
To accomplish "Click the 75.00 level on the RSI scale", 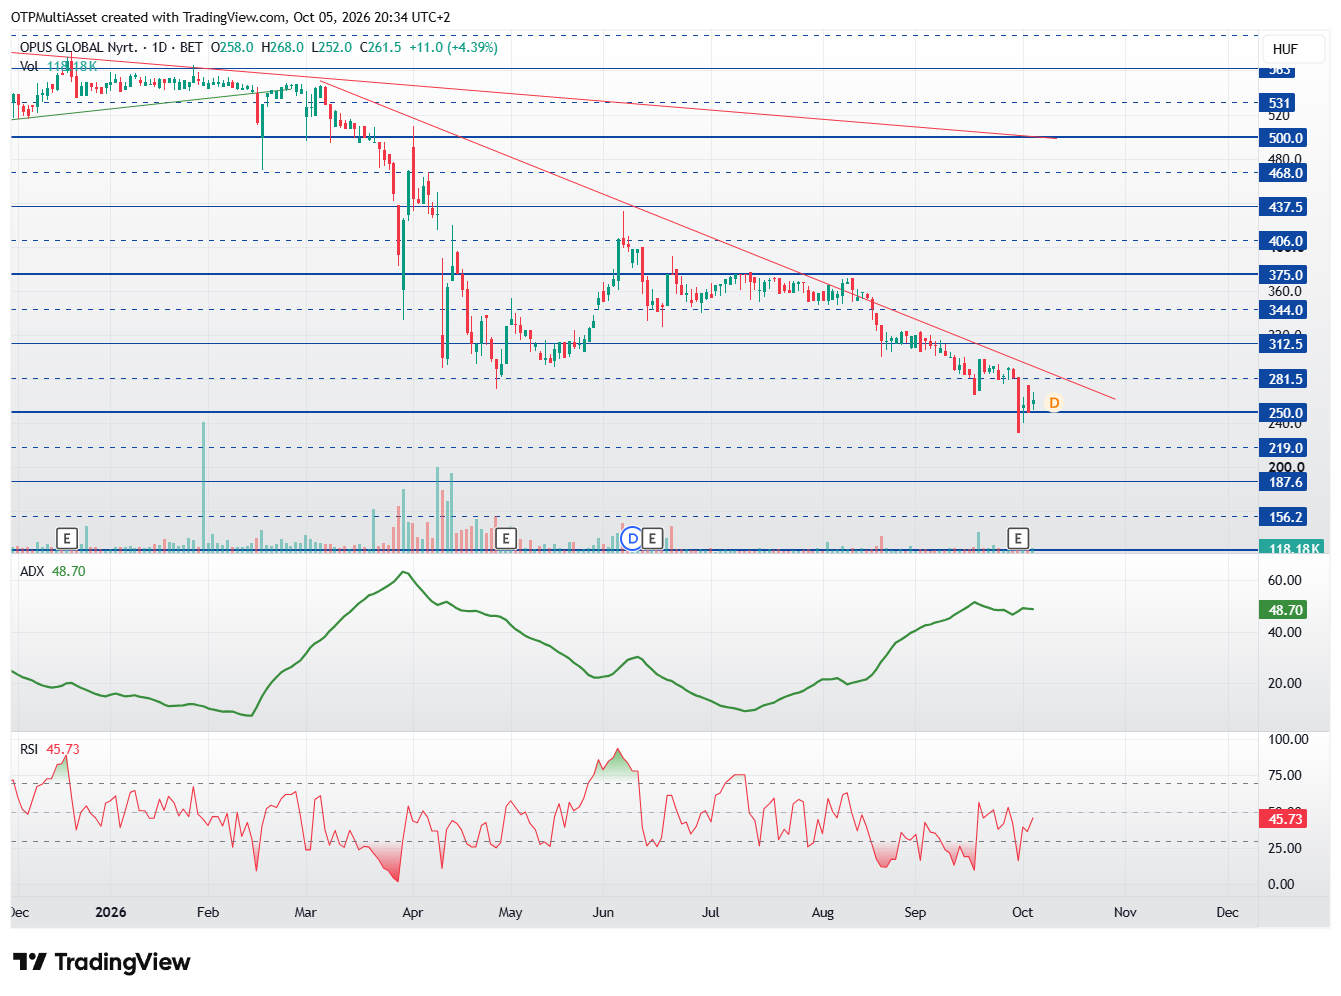I will [x=1284, y=775].
